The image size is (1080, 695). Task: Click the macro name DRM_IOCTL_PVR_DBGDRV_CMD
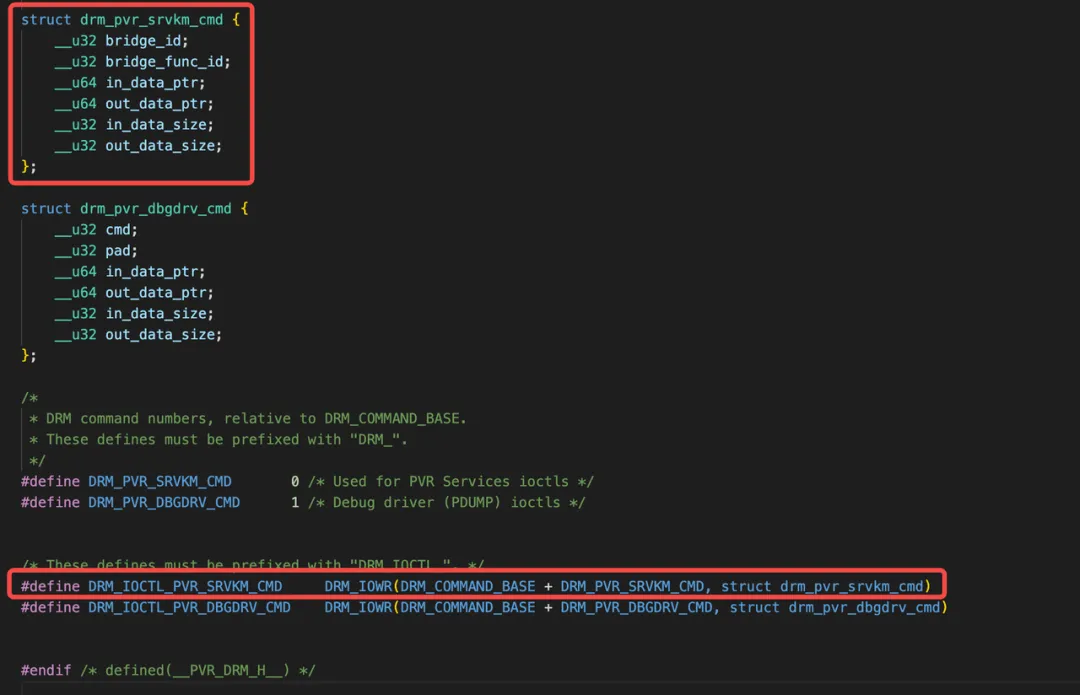pyautogui.click(x=189, y=608)
